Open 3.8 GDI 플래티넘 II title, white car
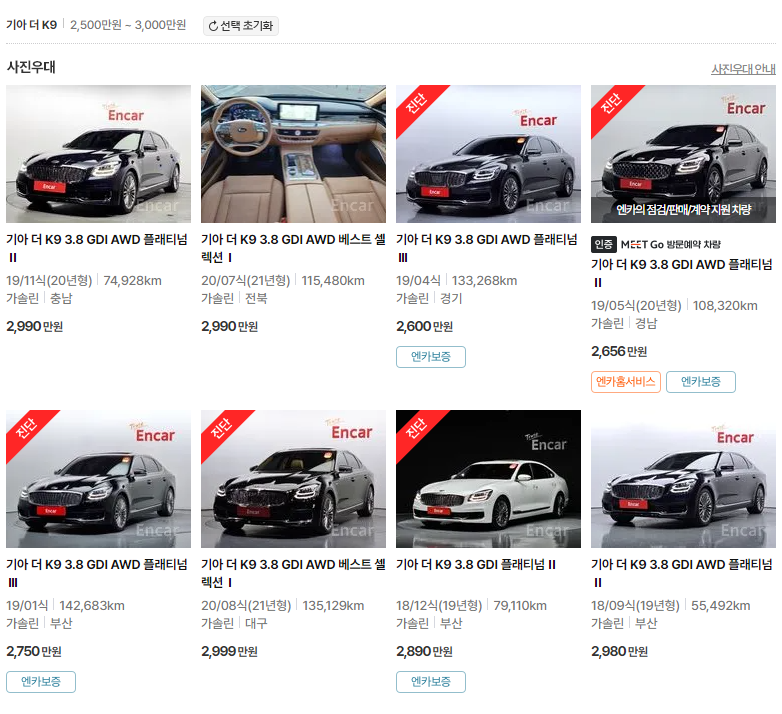Viewport: 782px width, 714px height. click(476, 564)
